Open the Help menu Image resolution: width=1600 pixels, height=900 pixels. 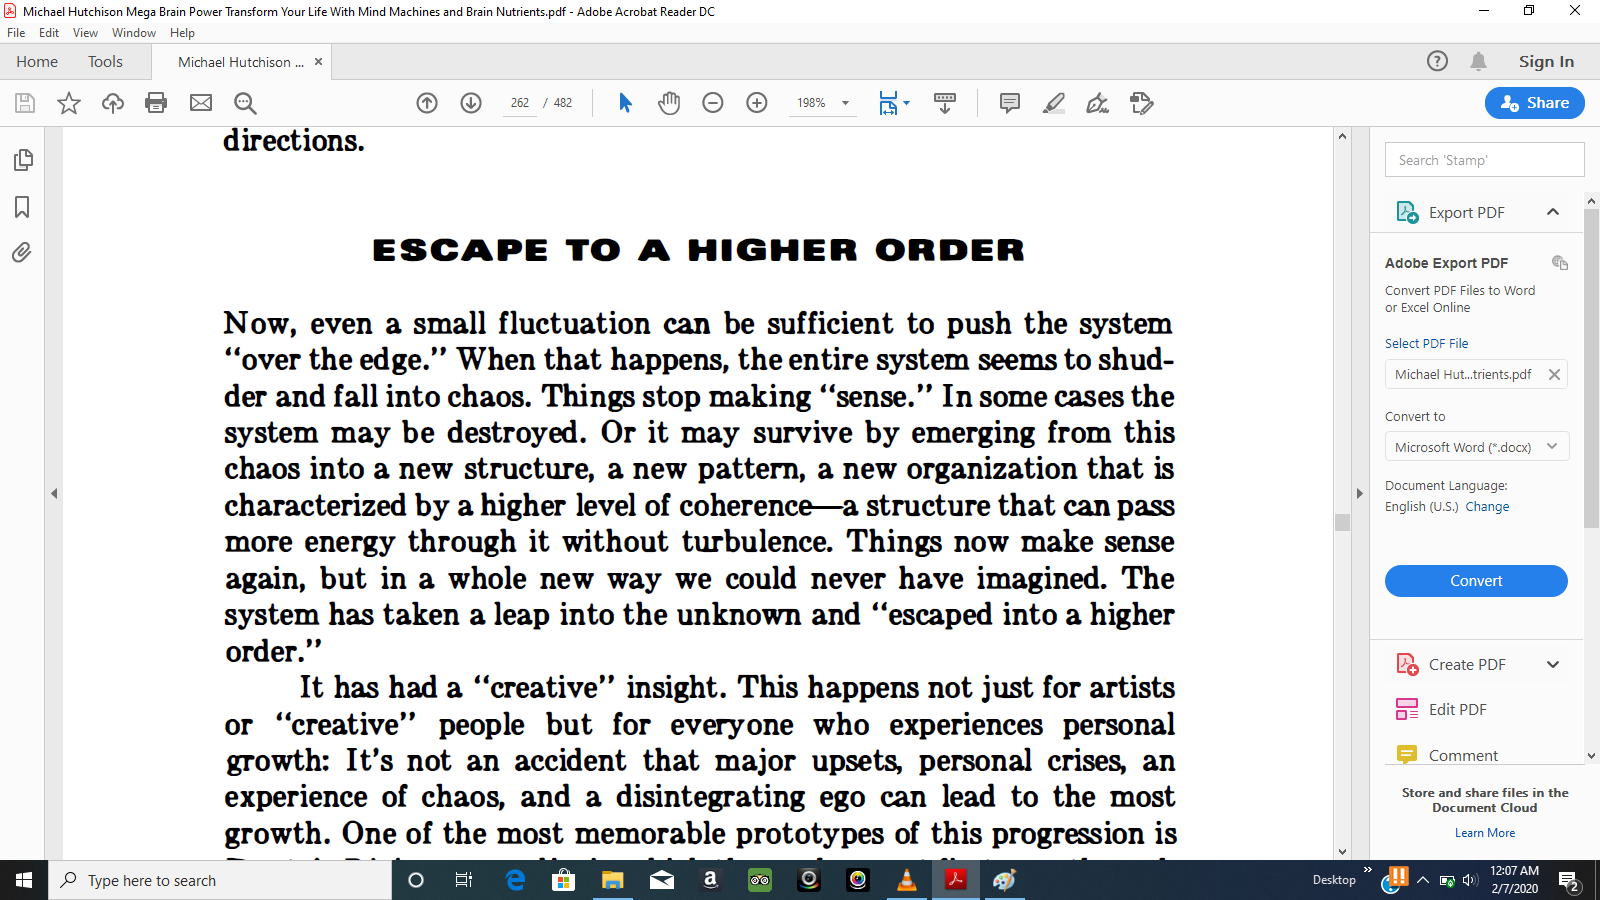(x=182, y=33)
